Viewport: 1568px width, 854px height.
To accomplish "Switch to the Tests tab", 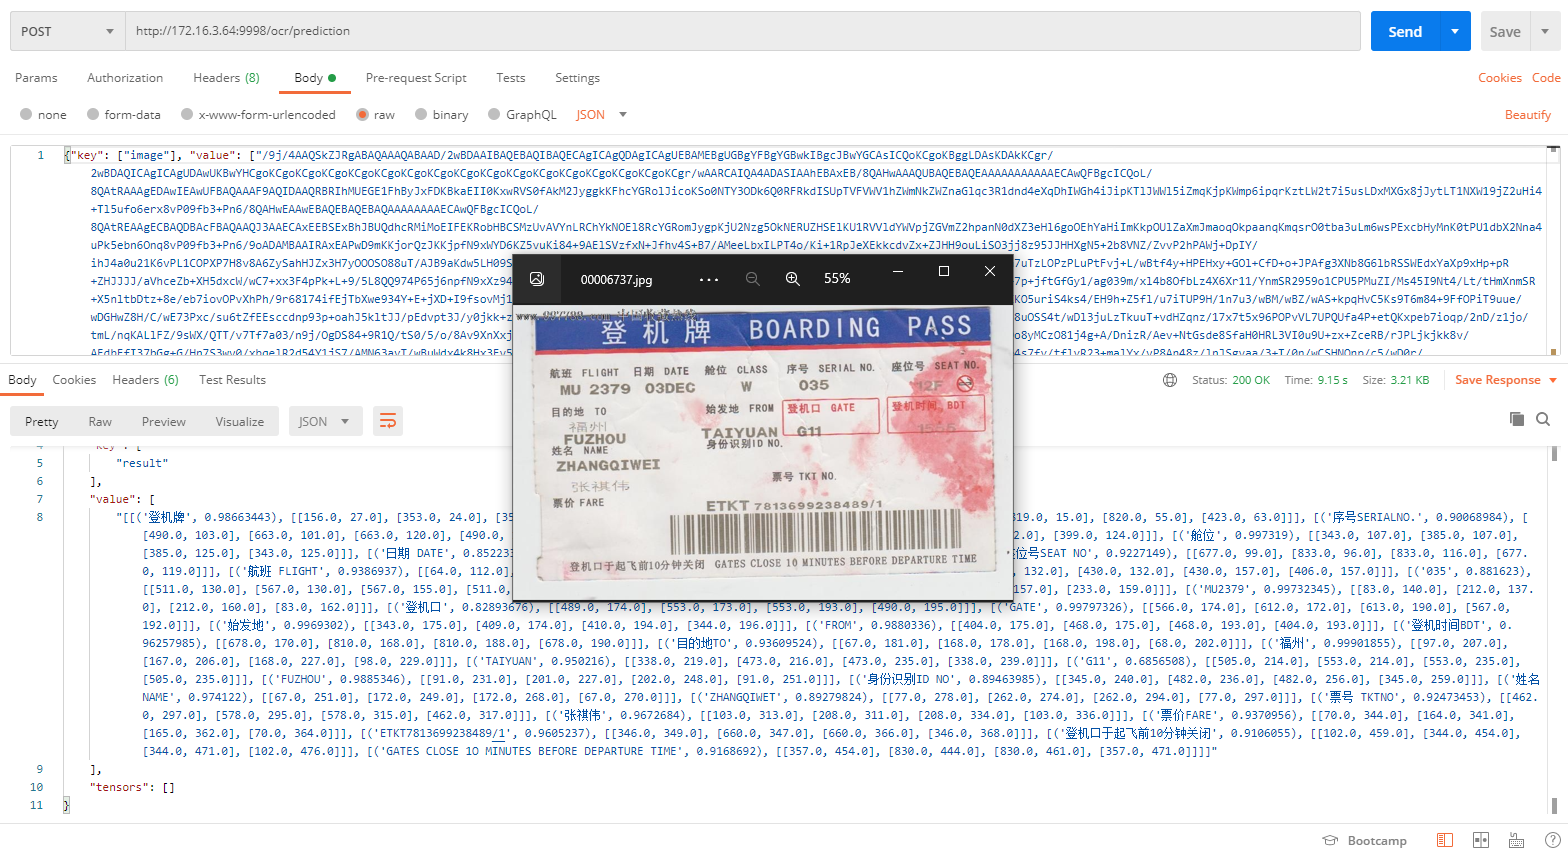I will (x=511, y=78).
